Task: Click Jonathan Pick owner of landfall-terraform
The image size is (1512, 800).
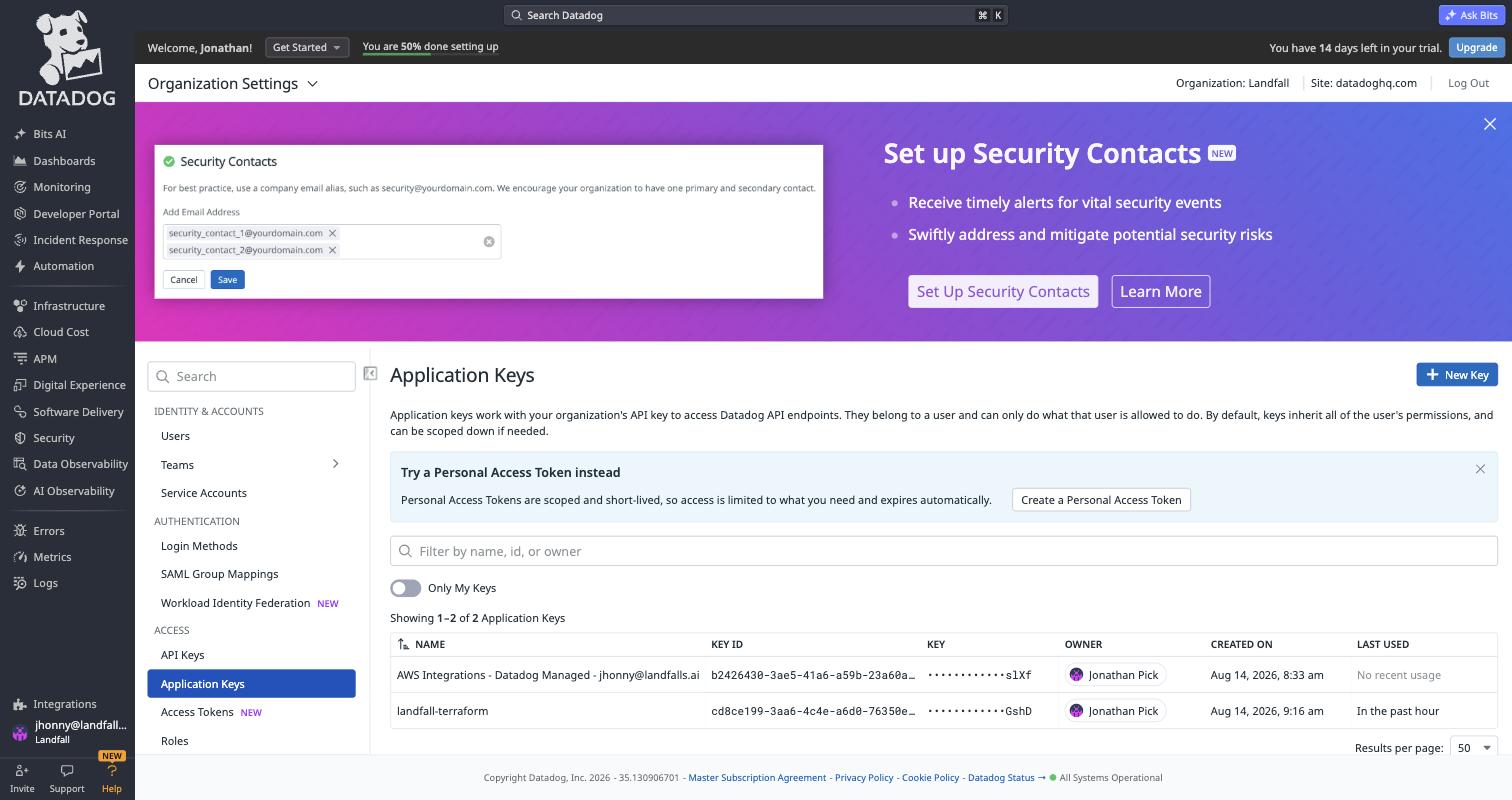Action: [1114, 711]
